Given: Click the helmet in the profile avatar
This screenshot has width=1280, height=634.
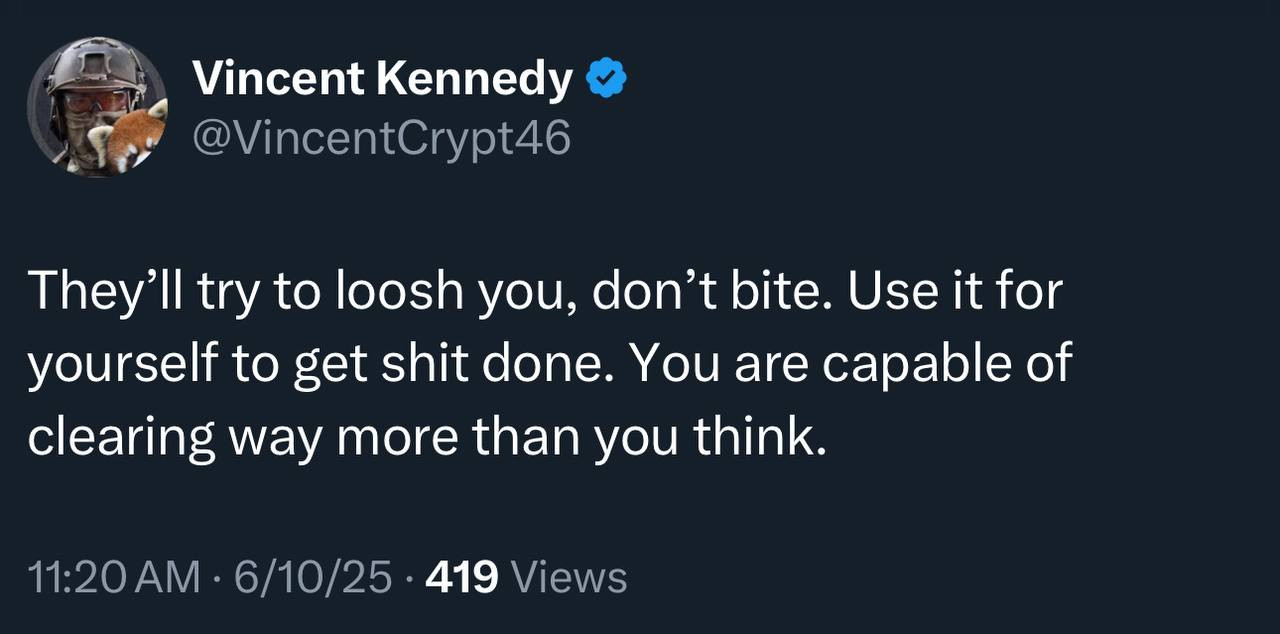Looking at the screenshot, I should click(90, 68).
